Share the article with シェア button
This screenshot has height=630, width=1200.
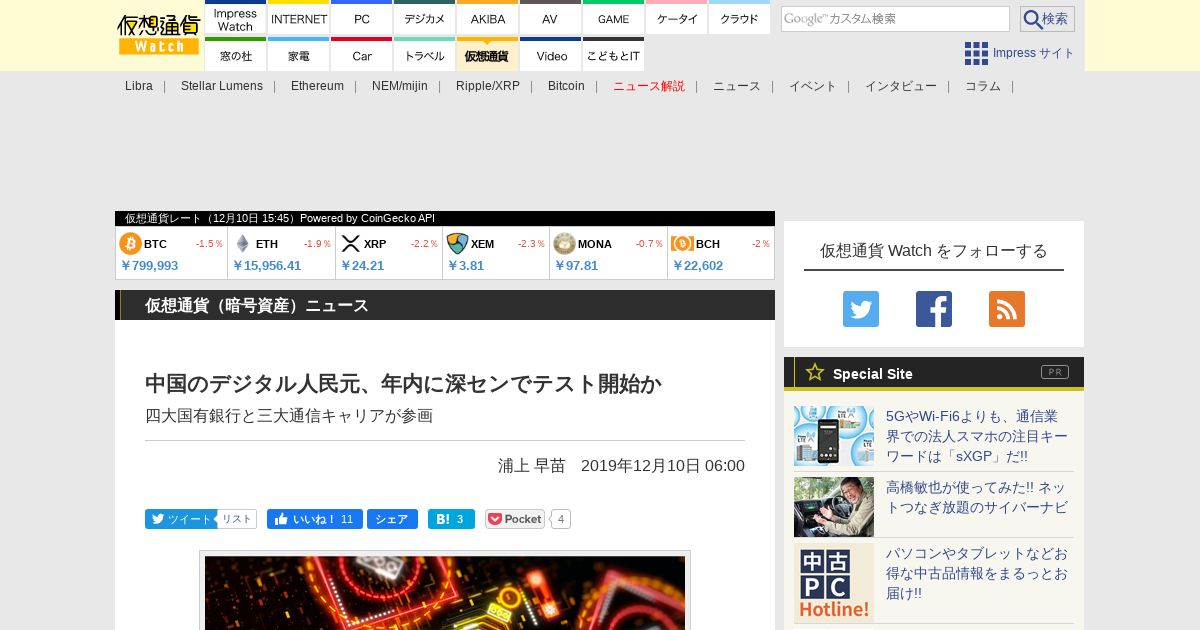[x=392, y=519]
